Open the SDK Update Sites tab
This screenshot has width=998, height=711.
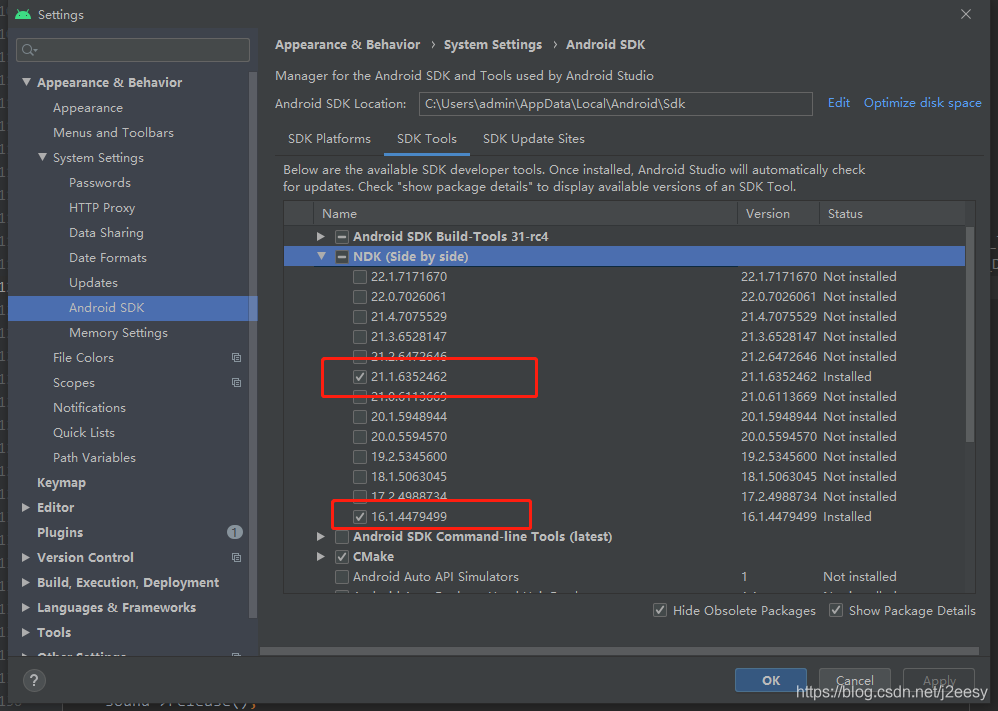533,139
